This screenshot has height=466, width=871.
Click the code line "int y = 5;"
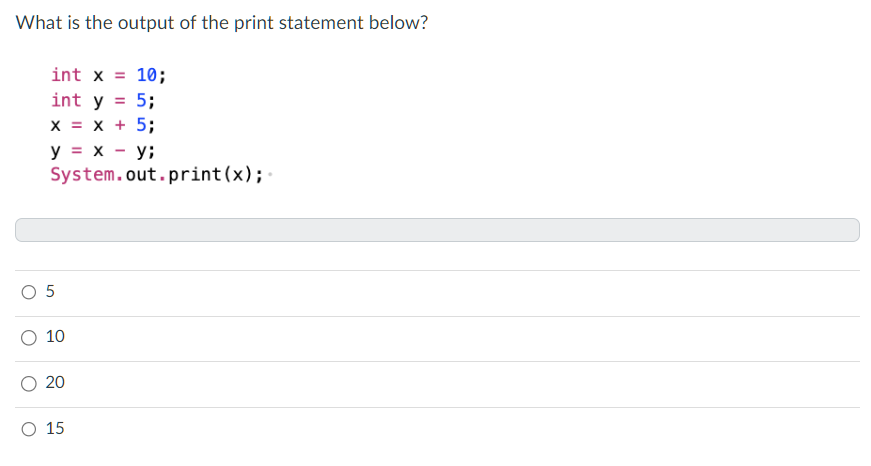coord(103,100)
